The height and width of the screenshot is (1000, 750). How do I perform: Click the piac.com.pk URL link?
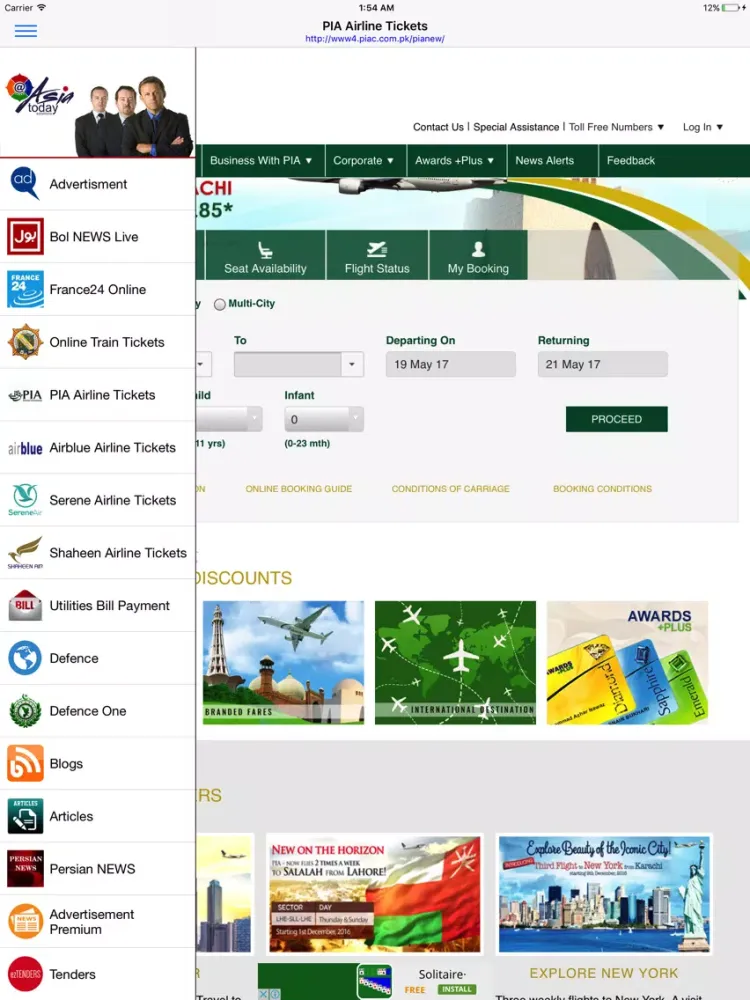coord(375,39)
